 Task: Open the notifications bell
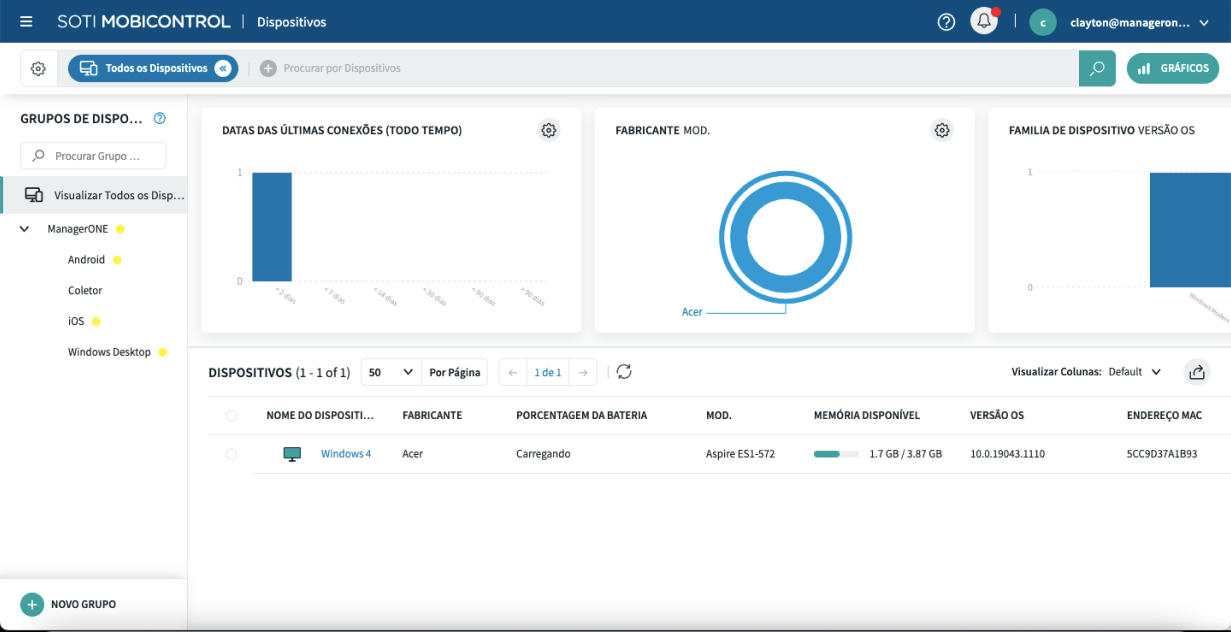pos(984,21)
